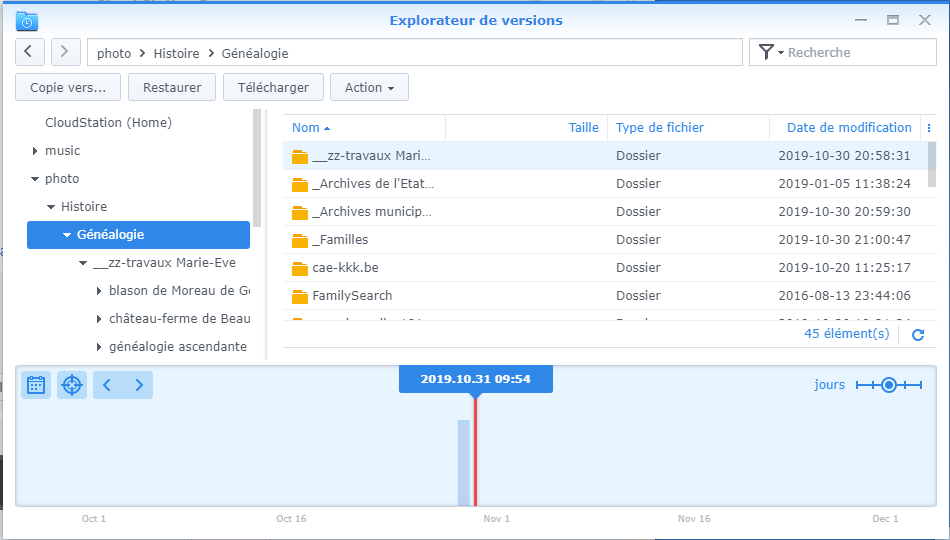Select photo in the breadcrumb path
This screenshot has height=540, width=950.
(x=114, y=53)
